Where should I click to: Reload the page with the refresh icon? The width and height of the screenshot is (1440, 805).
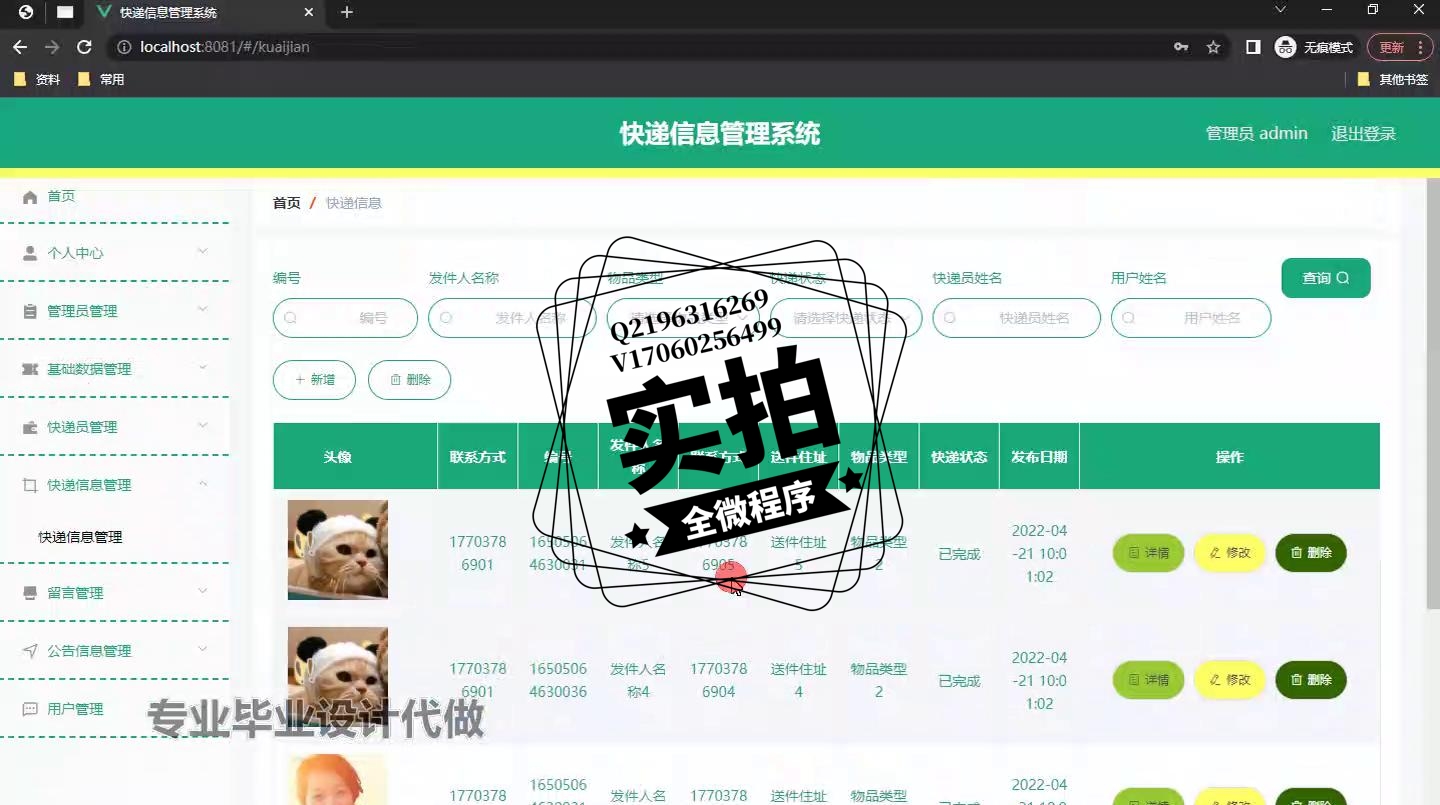point(85,47)
